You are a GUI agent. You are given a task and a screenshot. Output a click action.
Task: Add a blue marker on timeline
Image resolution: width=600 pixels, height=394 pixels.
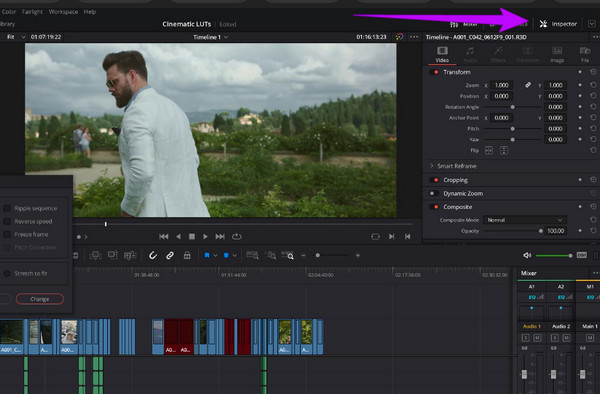(x=226, y=255)
